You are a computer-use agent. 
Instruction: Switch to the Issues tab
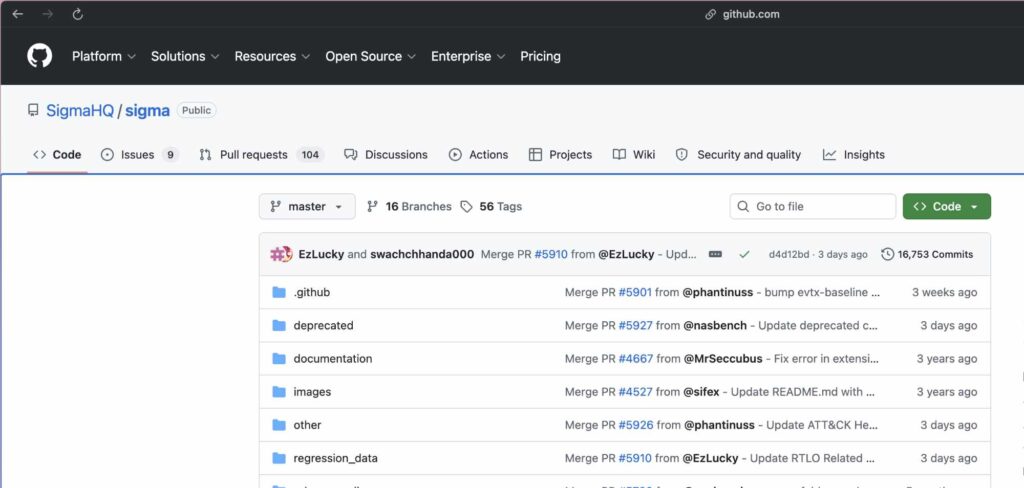[x=139, y=155]
